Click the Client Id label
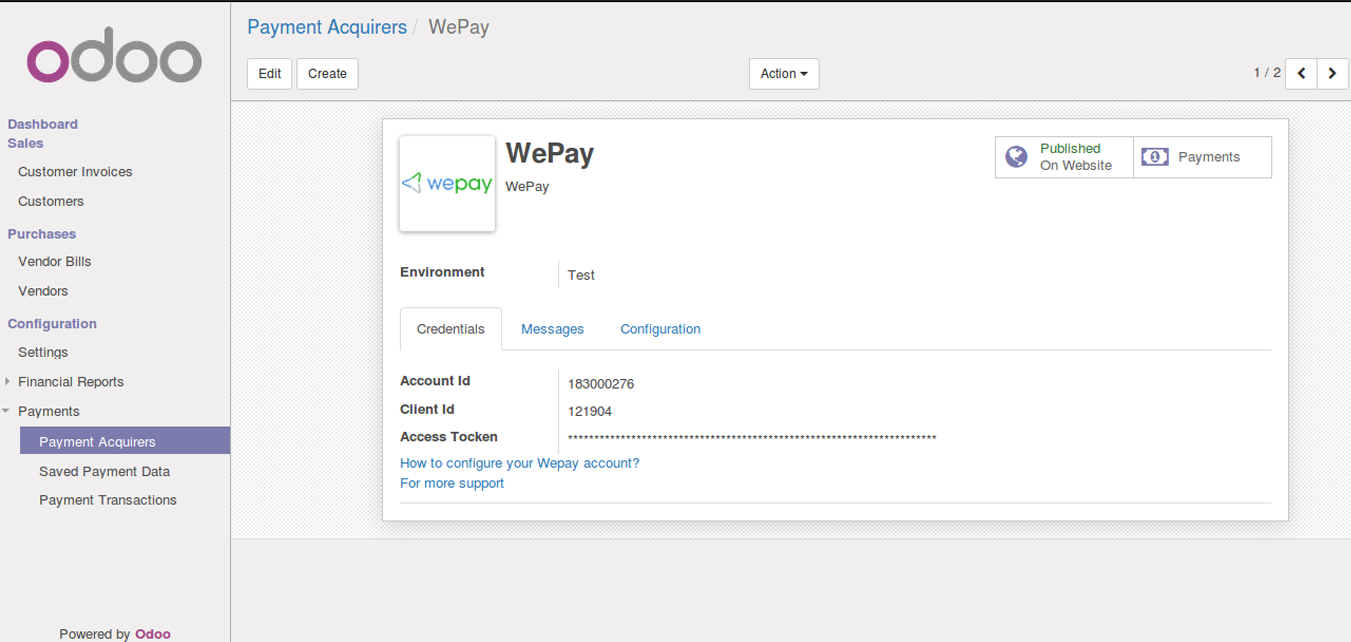The height and width of the screenshot is (642, 1351). pyautogui.click(x=427, y=409)
